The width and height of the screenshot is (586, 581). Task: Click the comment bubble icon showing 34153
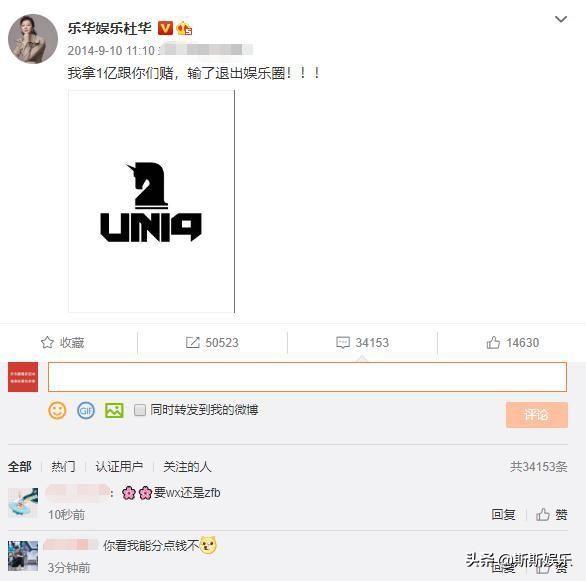tap(343, 342)
